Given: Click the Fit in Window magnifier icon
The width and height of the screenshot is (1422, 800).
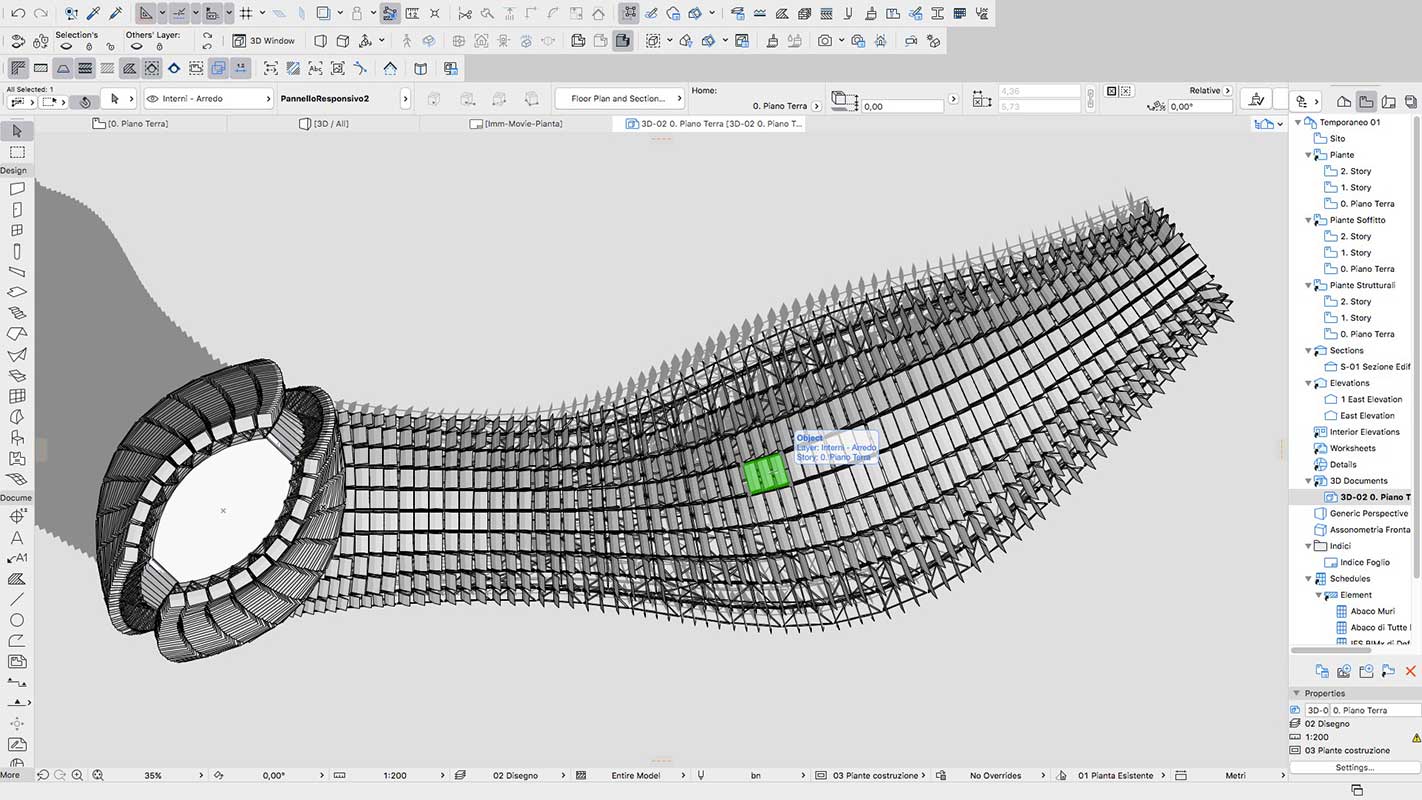Looking at the screenshot, I should pyautogui.click(x=98, y=774).
